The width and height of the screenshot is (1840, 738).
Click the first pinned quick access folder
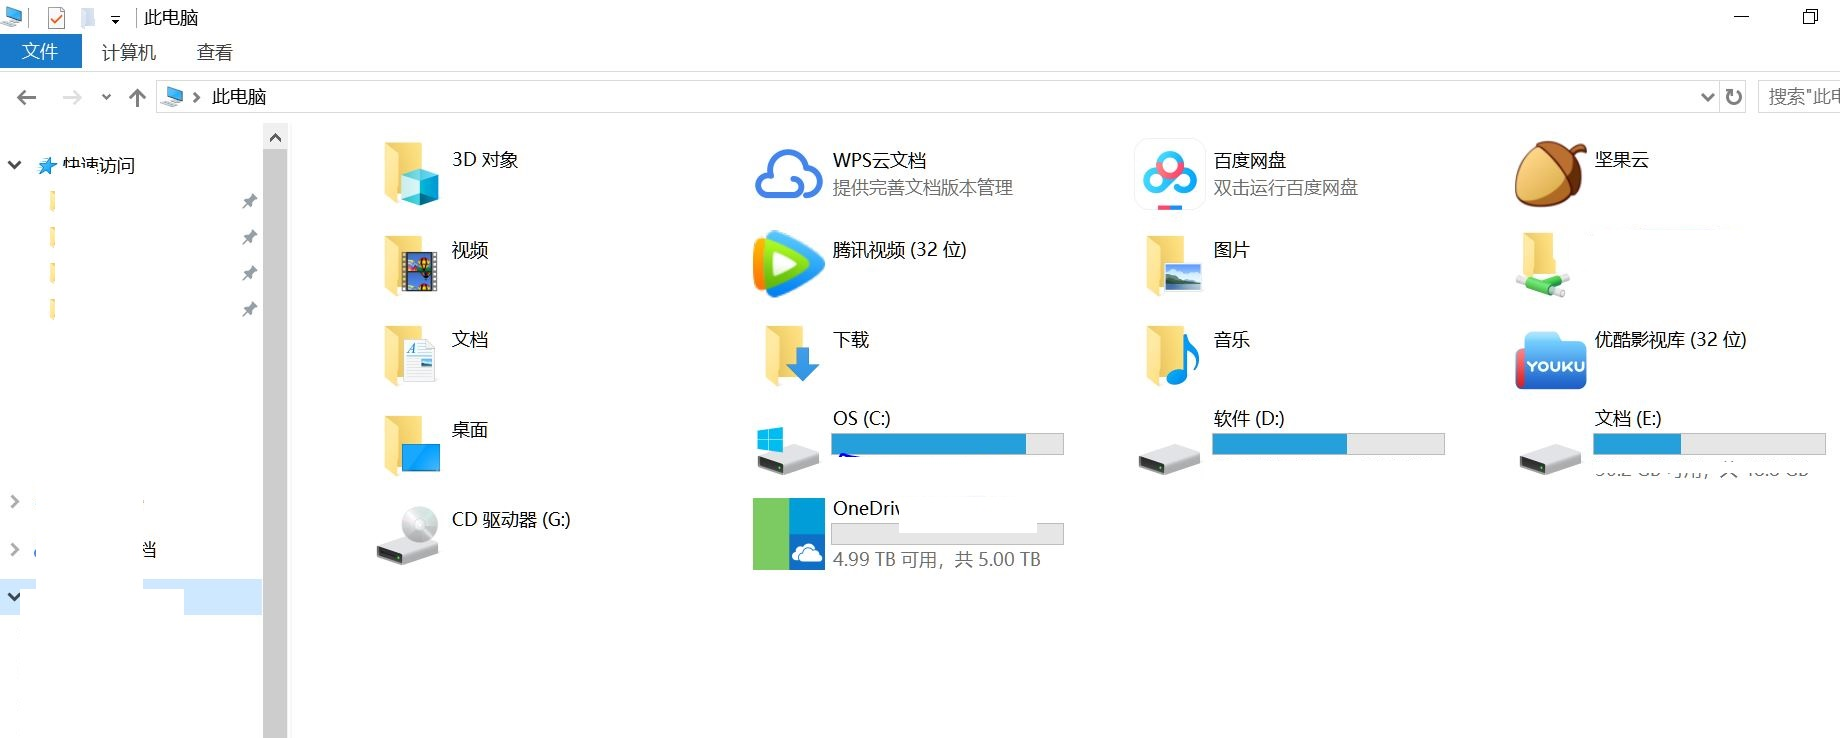click(52, 201)
